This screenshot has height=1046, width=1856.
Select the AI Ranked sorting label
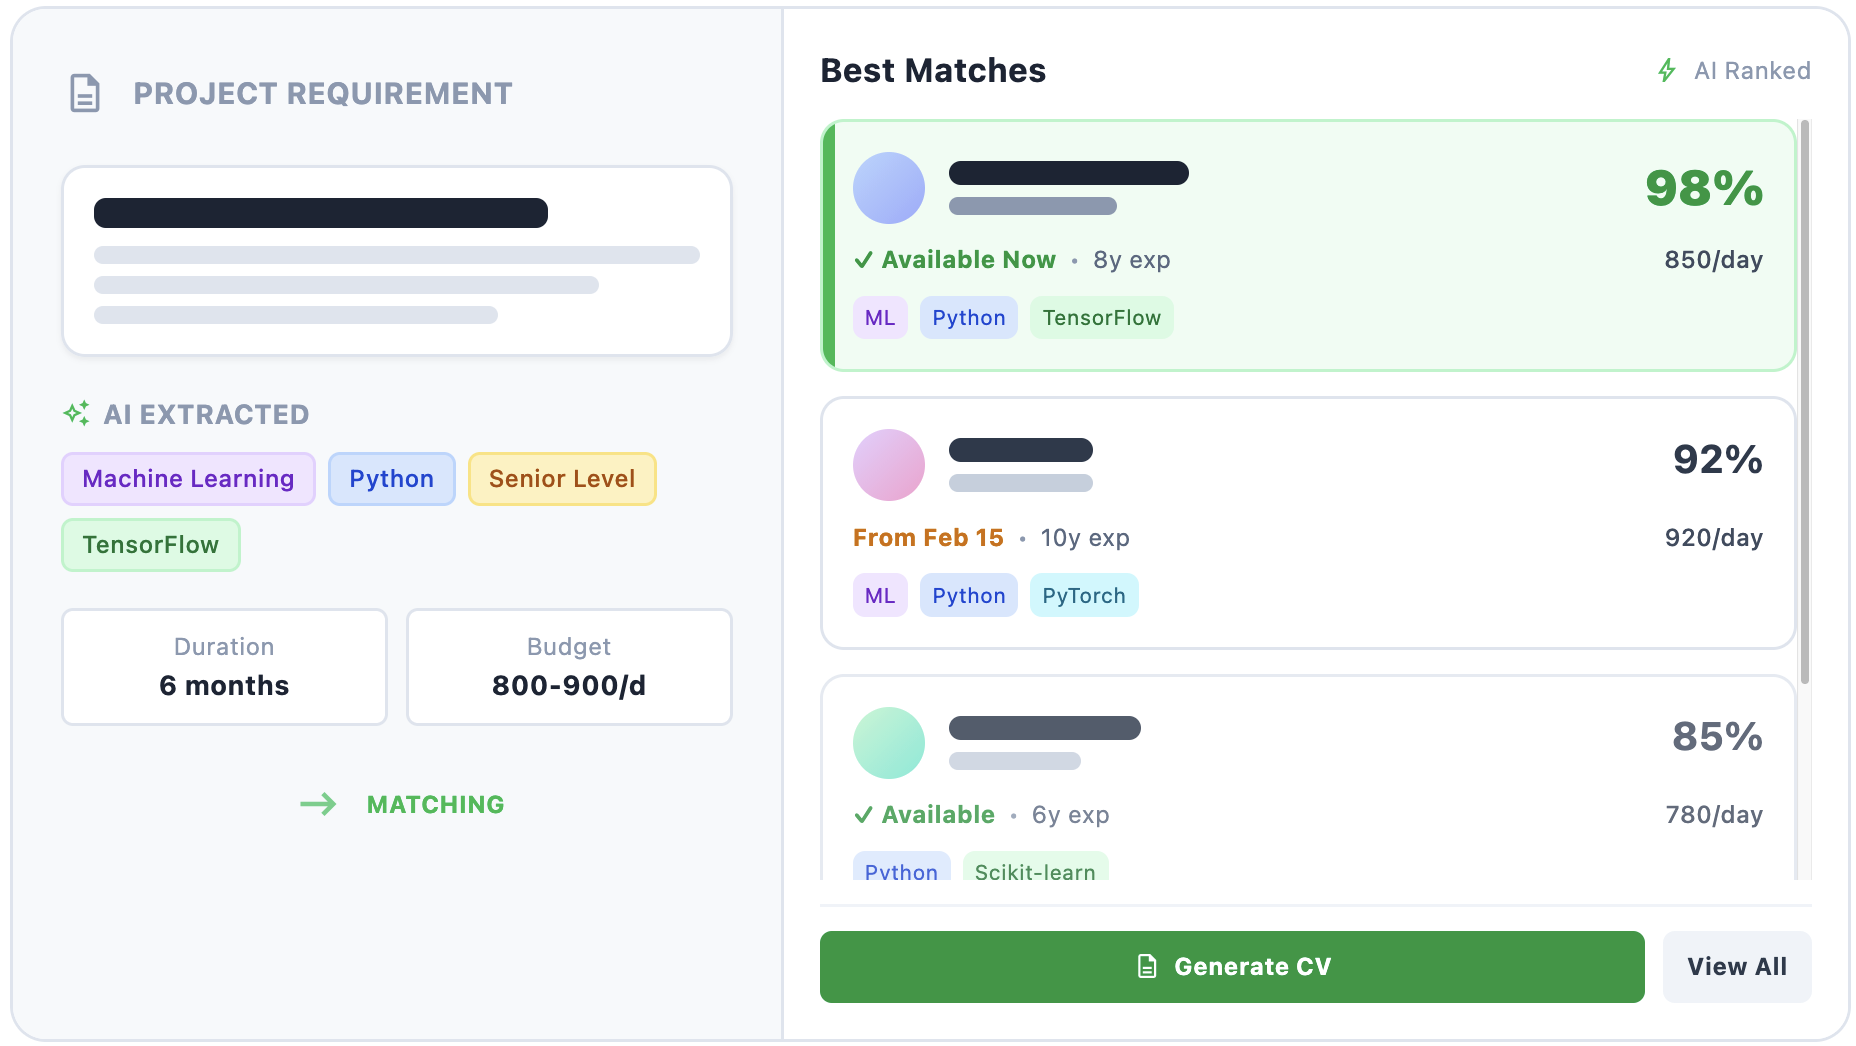(x=1752, y=70)
